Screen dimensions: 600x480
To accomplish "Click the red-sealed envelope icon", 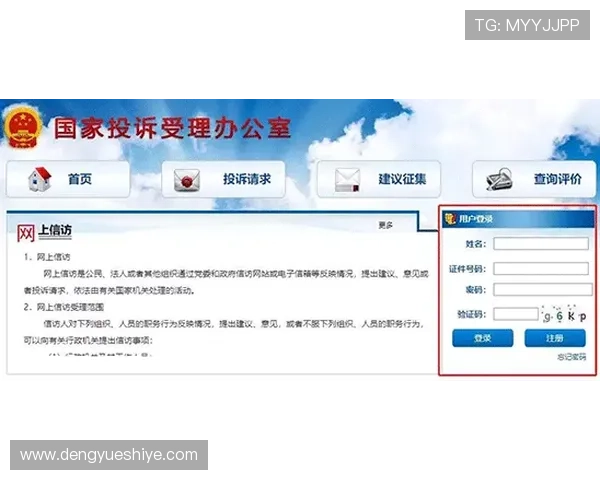I will pos(186,180).
